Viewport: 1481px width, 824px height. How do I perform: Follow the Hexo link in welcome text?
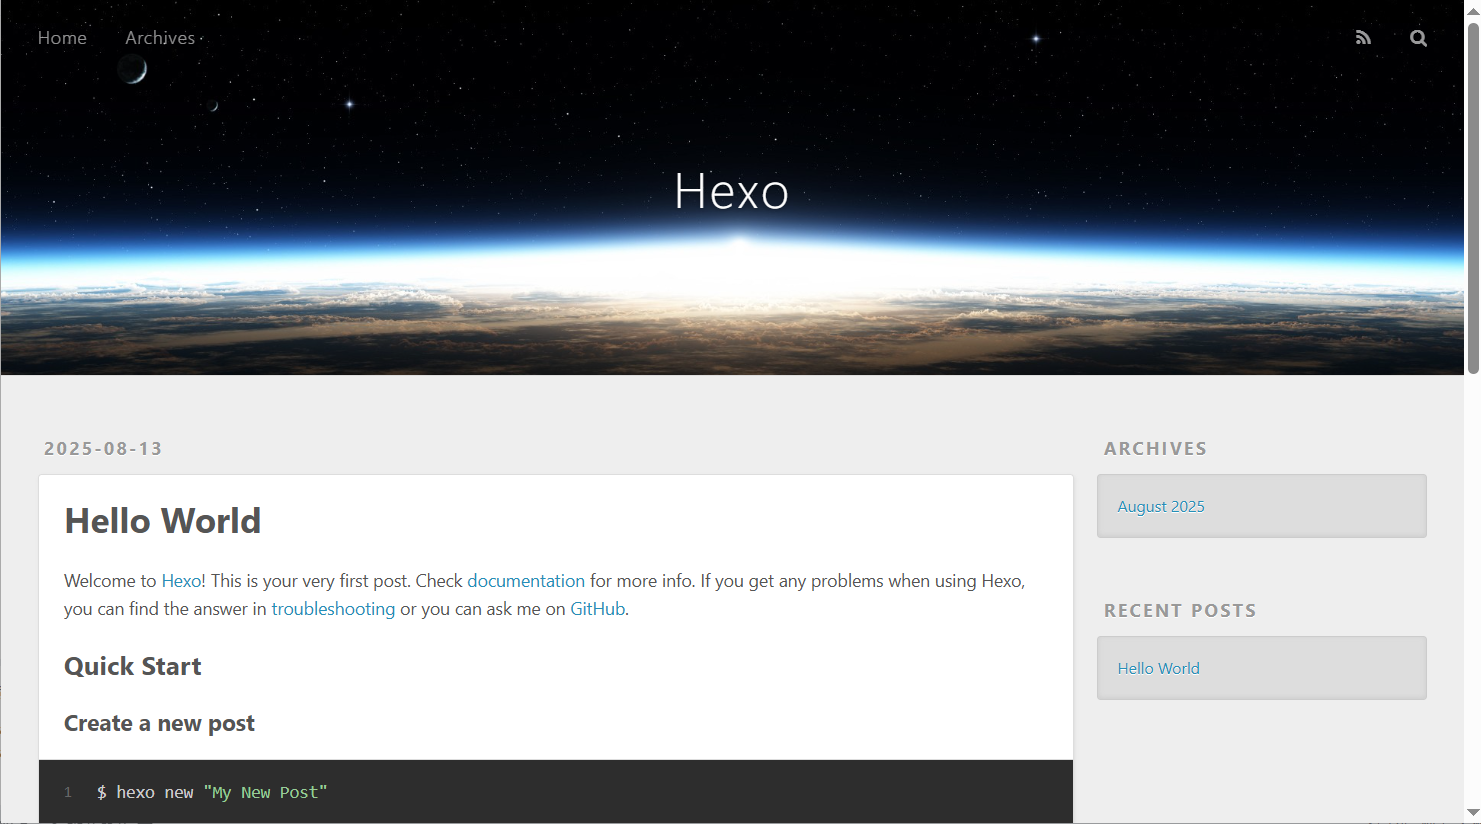coord(181,581)
